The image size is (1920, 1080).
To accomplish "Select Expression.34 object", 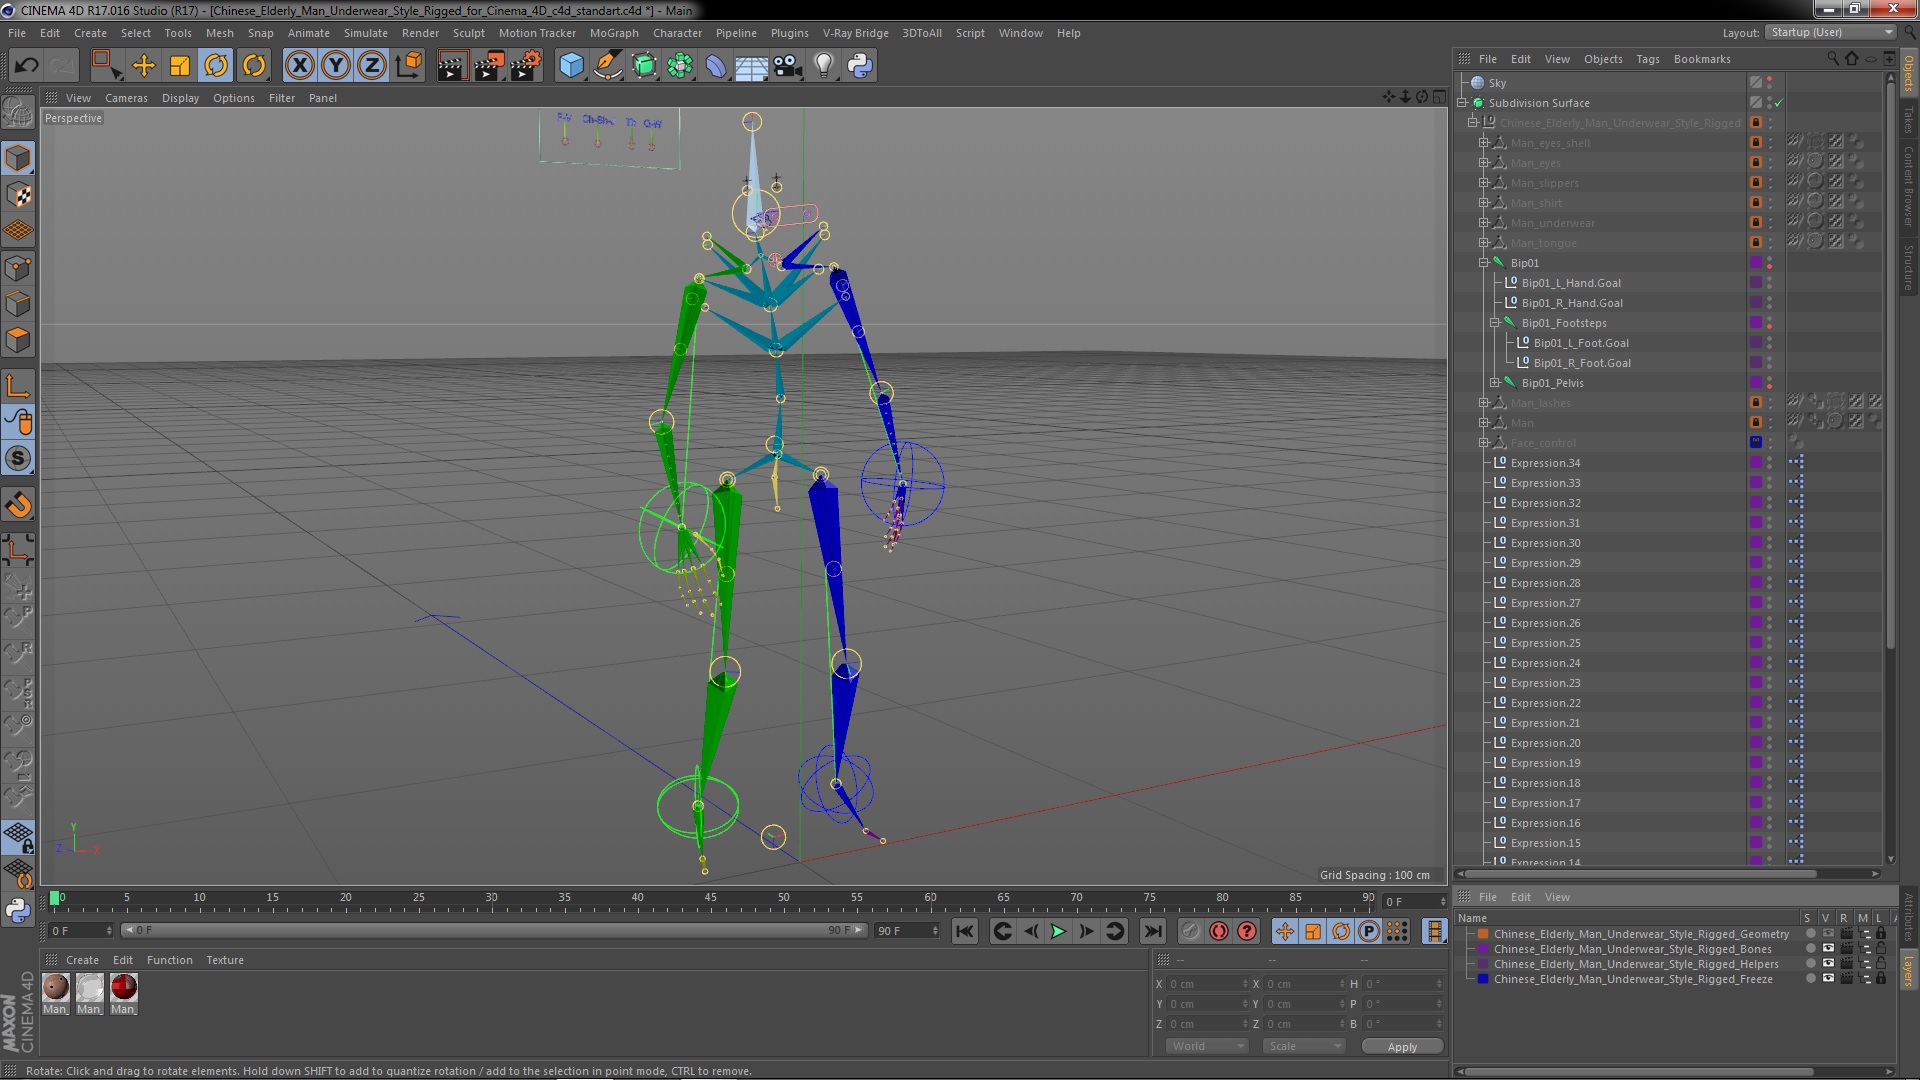I will point(1545,463).
